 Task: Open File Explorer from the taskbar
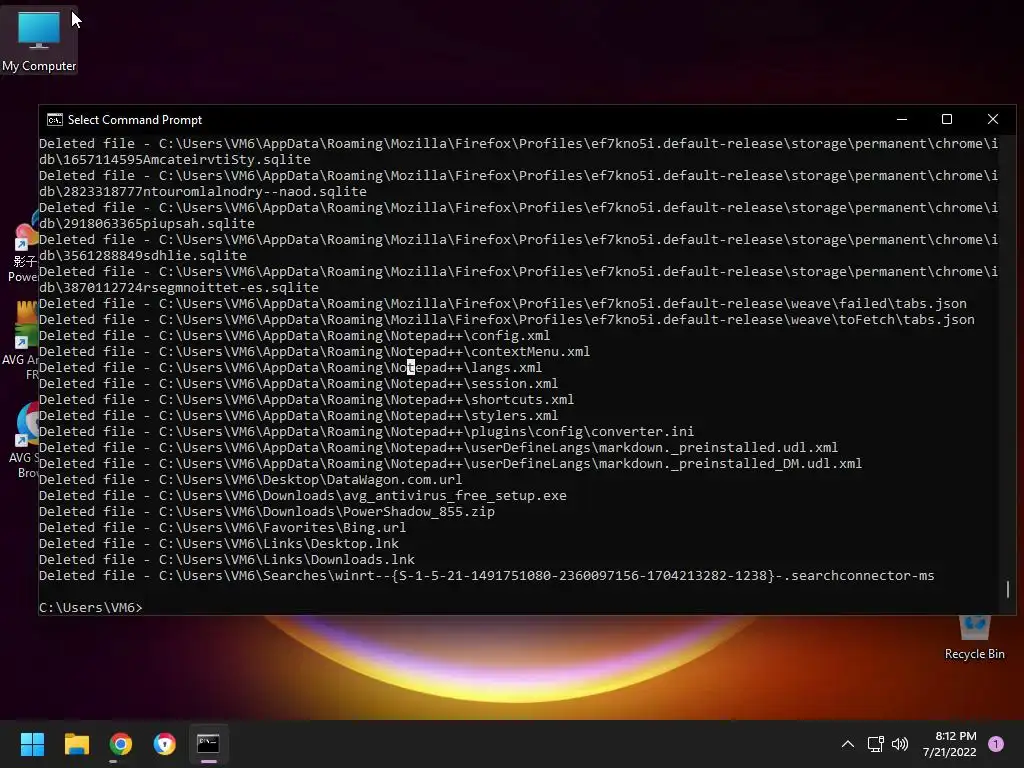tap(76, 744)
